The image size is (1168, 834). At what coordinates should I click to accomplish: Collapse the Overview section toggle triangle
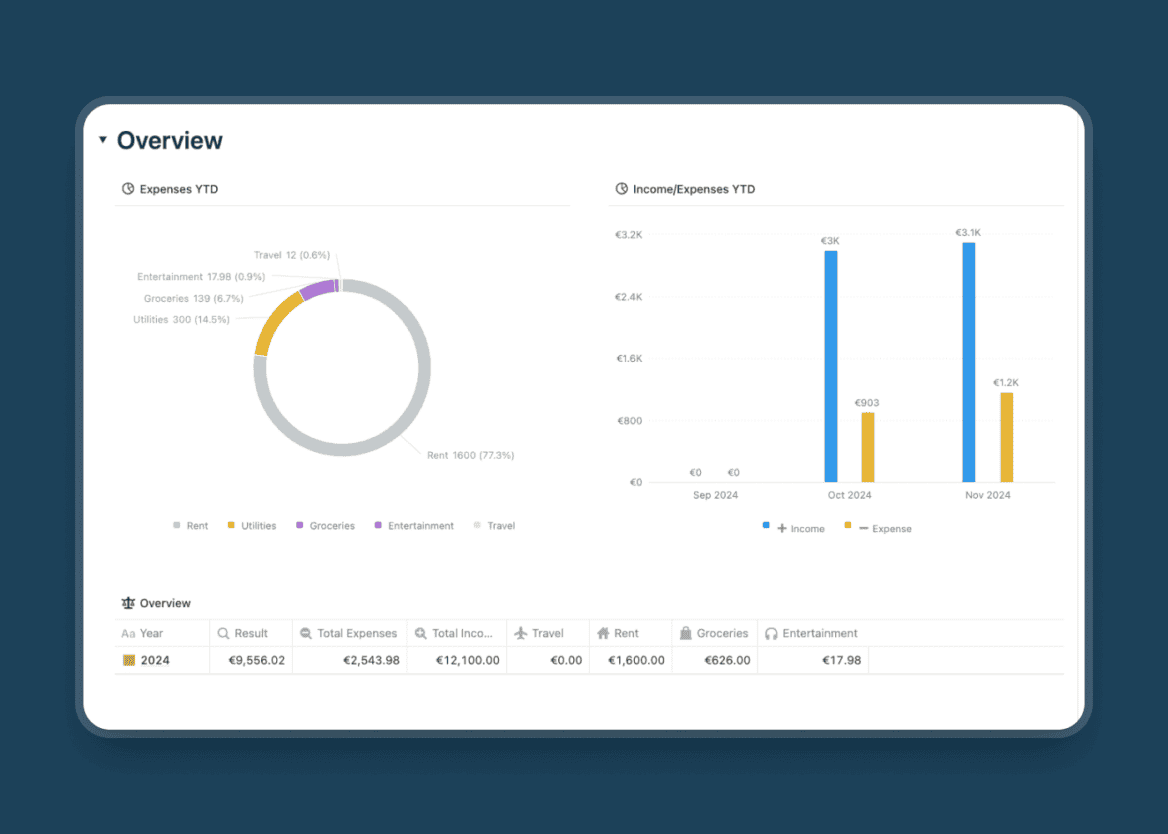point(103,140)
